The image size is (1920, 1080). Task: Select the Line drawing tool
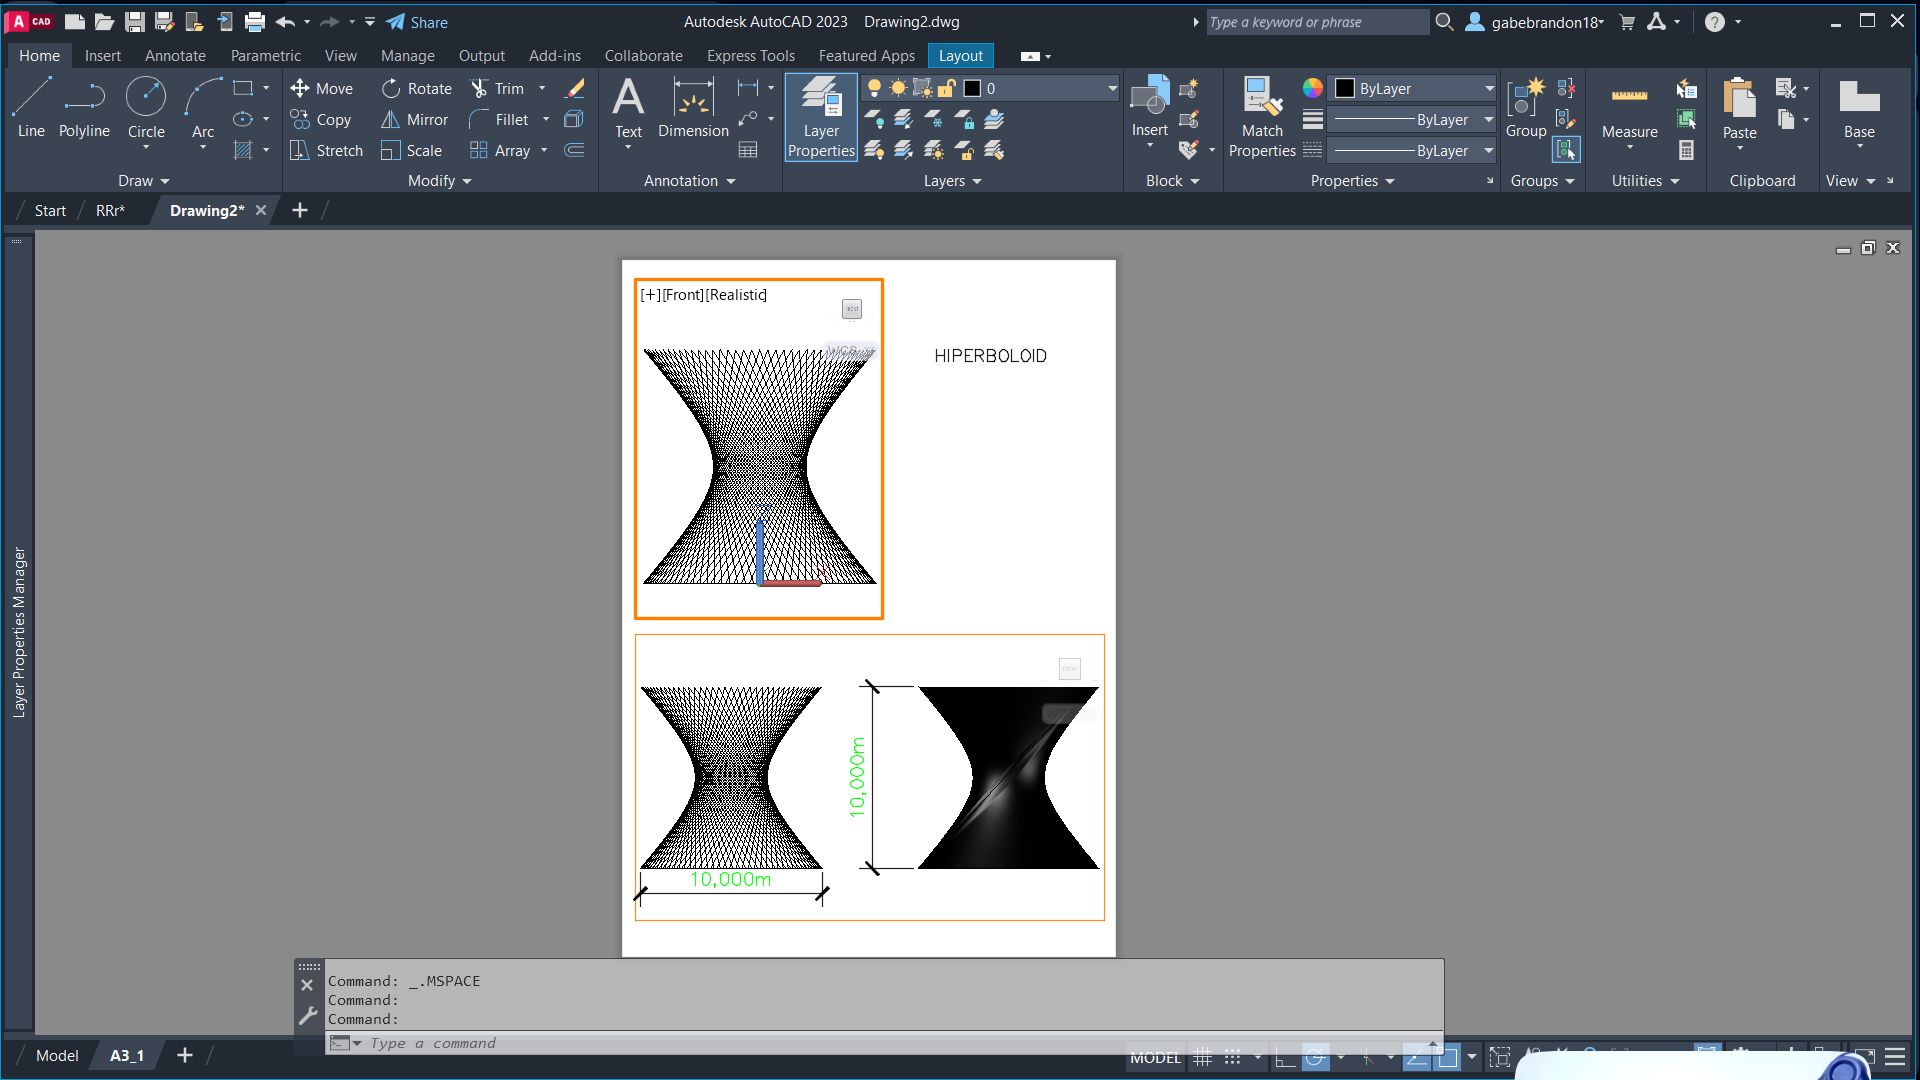(31, 107)
